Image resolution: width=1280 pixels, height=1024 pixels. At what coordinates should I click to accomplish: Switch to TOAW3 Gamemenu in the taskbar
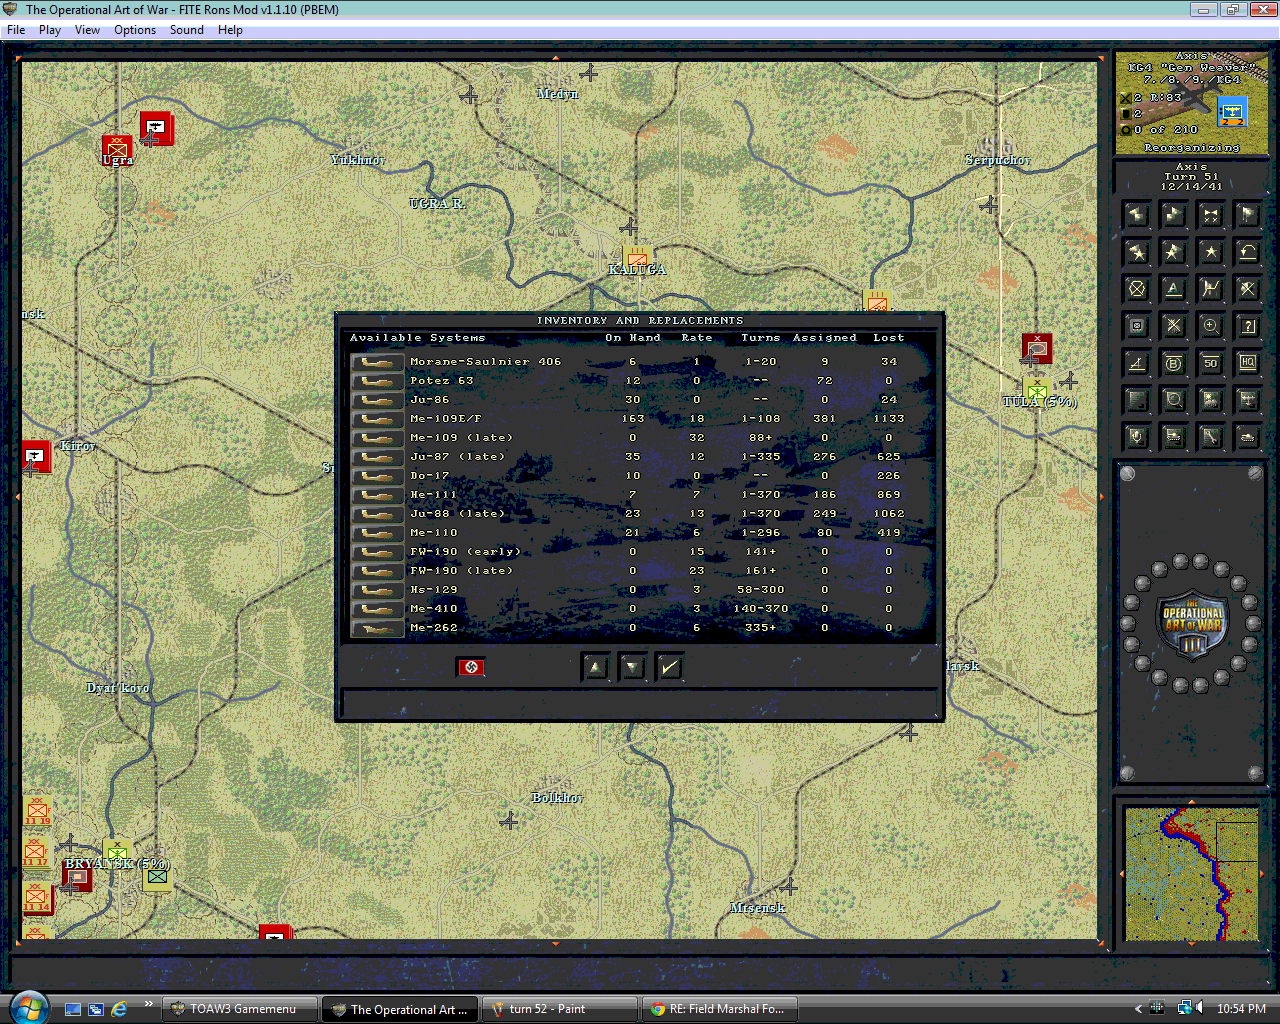(x=241, y=1009)
